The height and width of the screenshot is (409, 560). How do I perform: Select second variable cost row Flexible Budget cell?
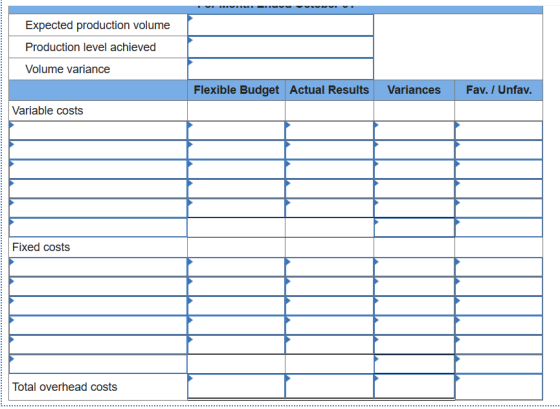click(x=236, y=150)
